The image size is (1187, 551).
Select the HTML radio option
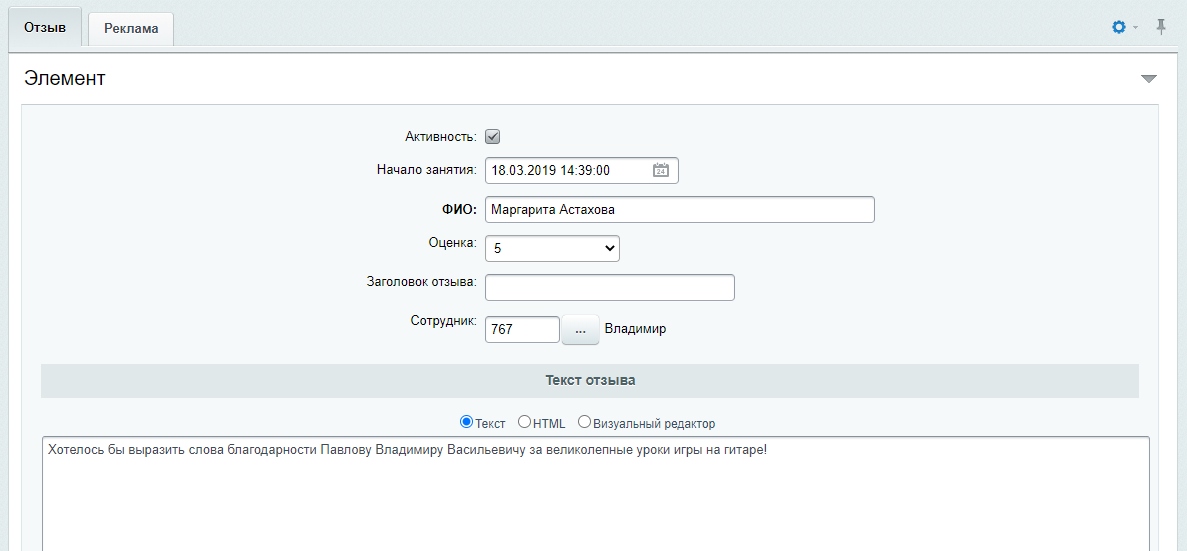point(524,422)
